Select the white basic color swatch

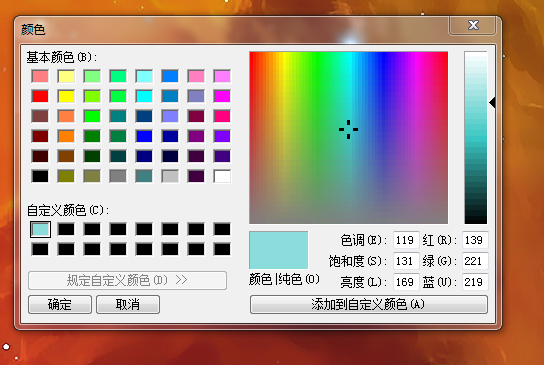(x=222, y=176)
